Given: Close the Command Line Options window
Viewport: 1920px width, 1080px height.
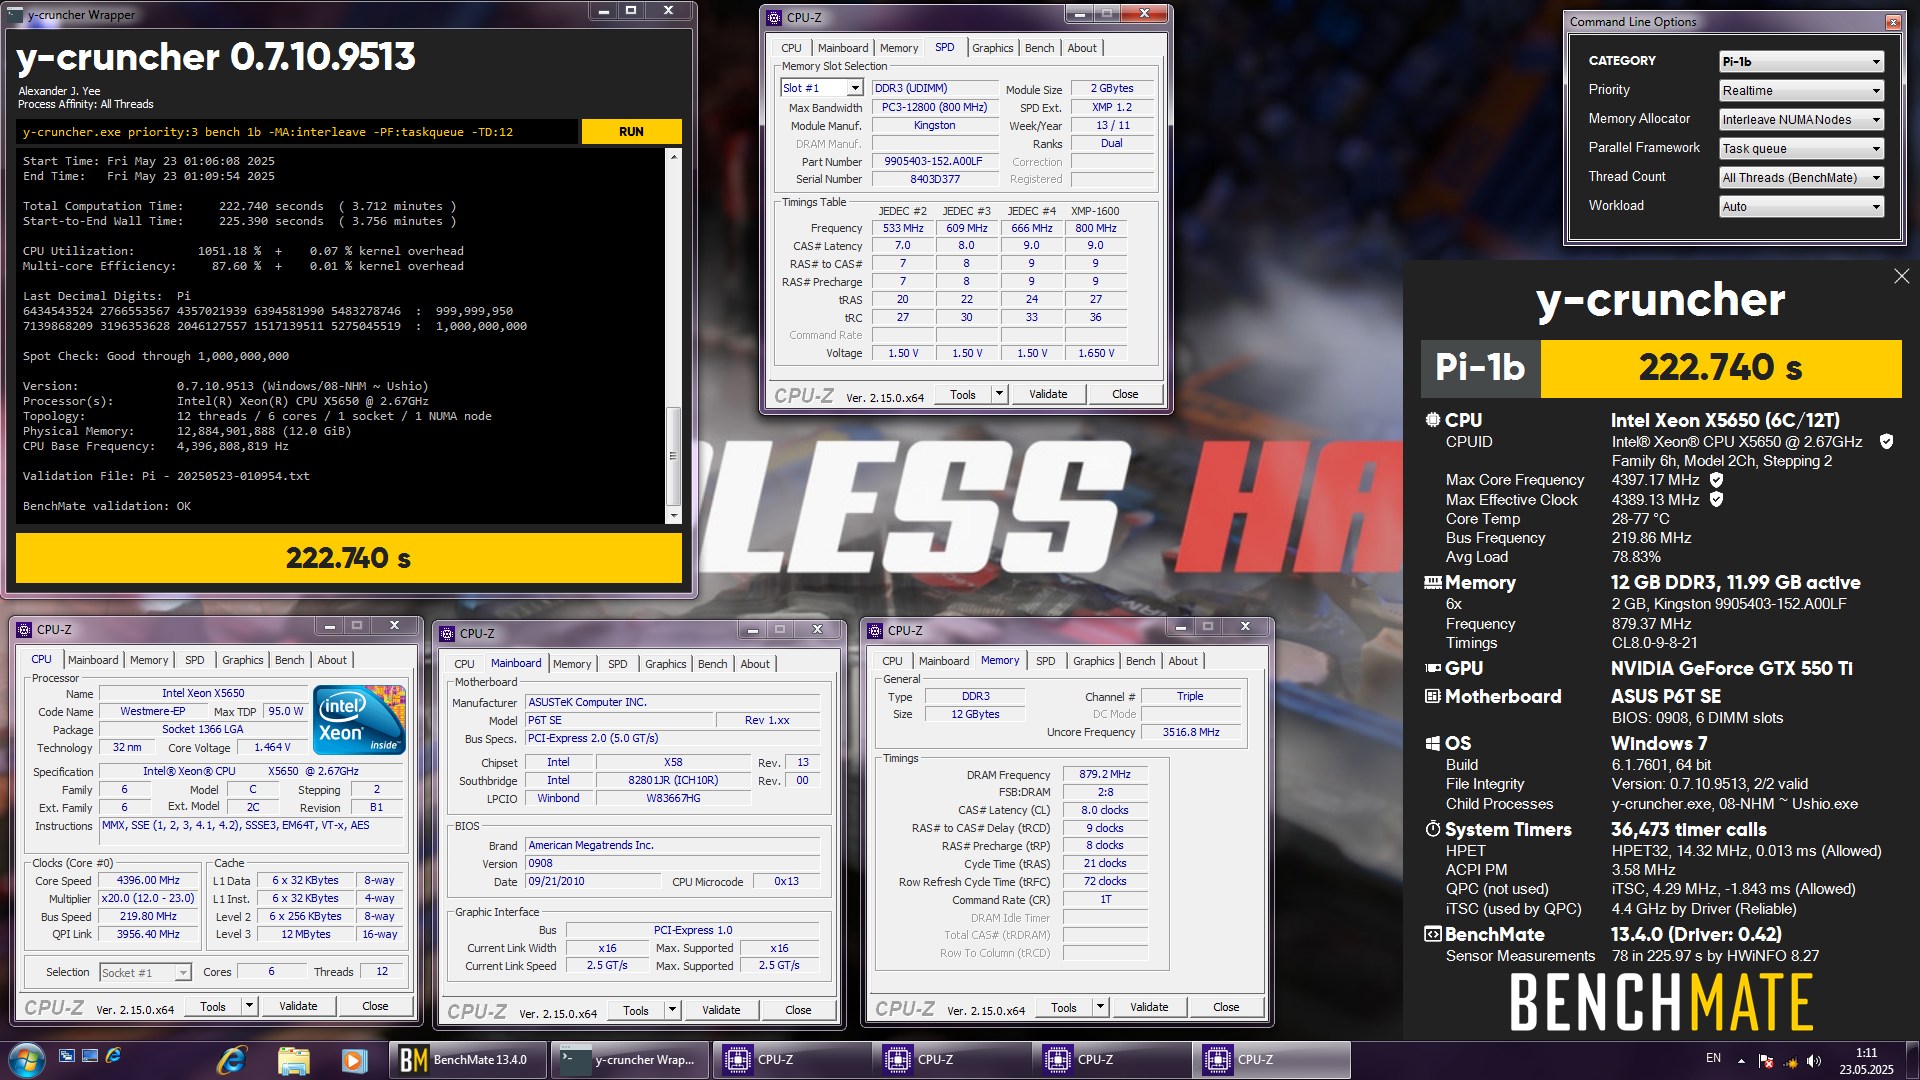Looking at the screenshot, I should pyautogui.click(x=1893, y=22).
